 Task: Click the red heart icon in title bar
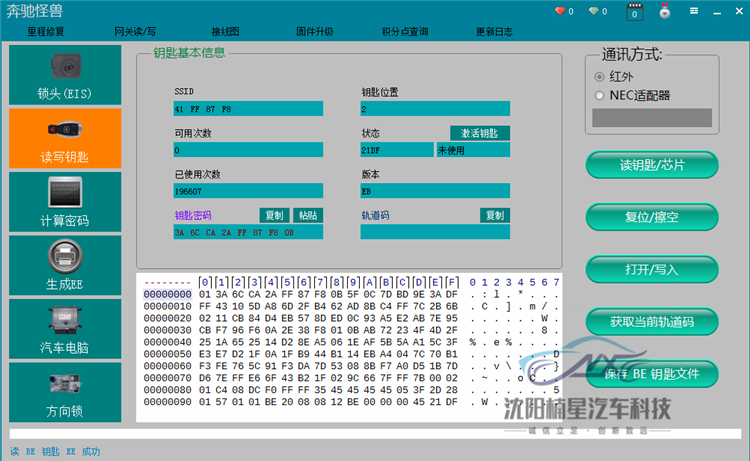click(559, 12)
